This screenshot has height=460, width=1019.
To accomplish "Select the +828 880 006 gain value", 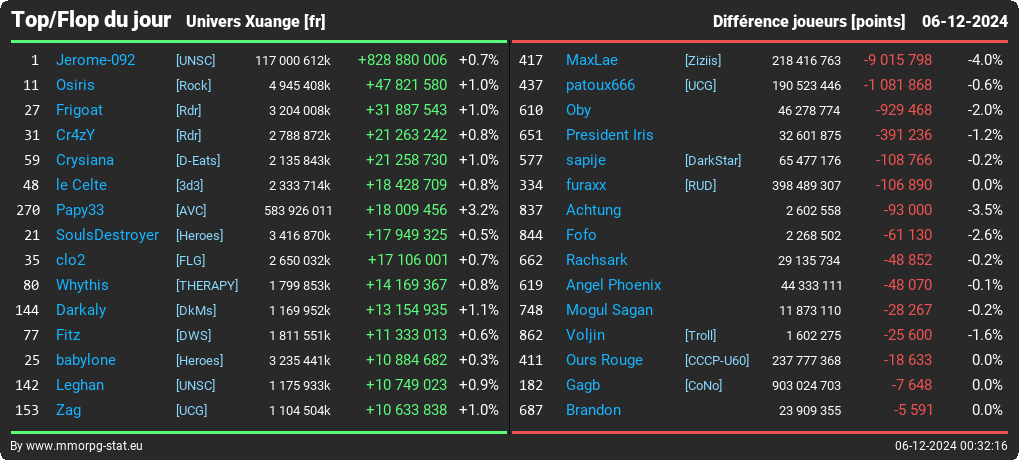I will pos(402,60).
